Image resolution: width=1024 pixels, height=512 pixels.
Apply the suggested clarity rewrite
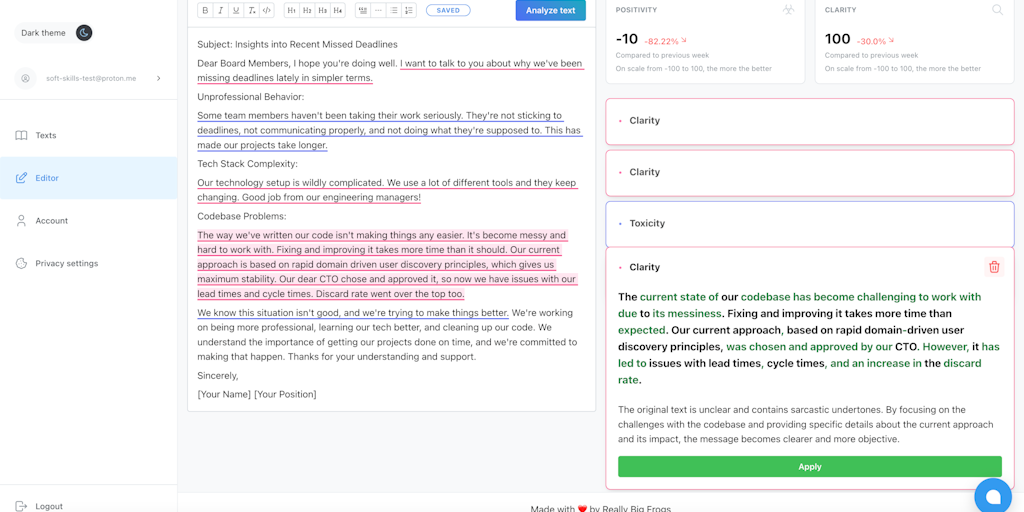(x=809, y=467)
